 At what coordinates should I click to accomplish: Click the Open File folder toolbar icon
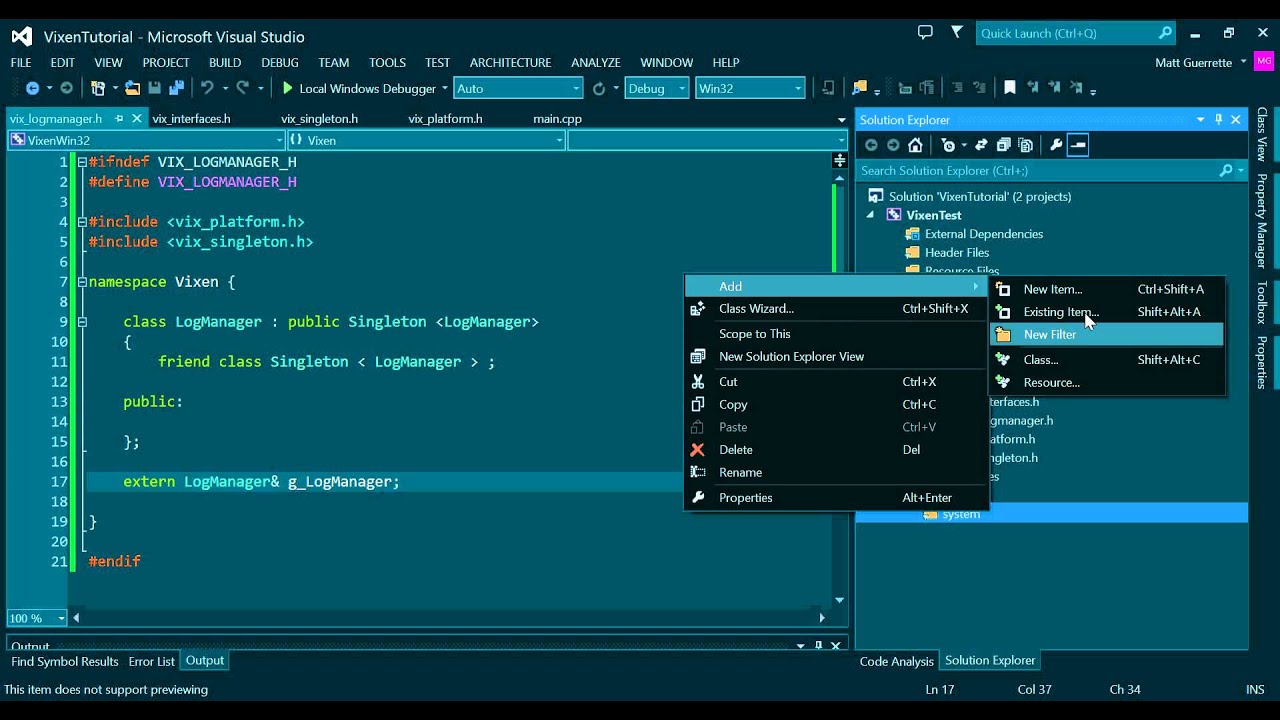click(132, 88)
